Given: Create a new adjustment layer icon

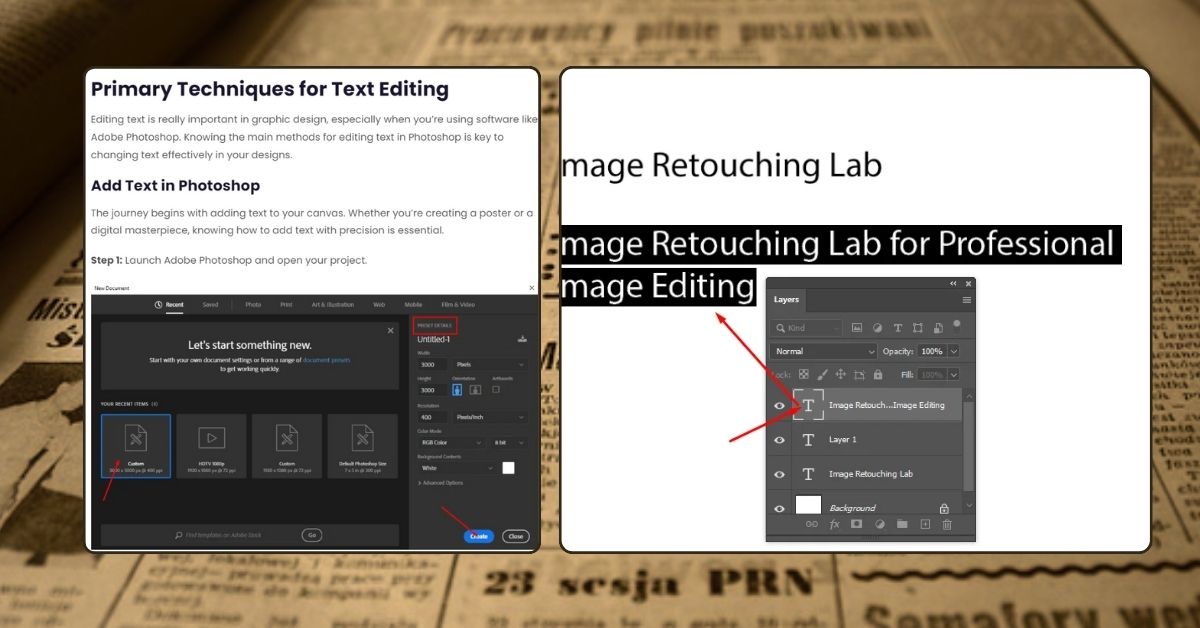Looking at the screenshot, I should [x=878, y=524].
